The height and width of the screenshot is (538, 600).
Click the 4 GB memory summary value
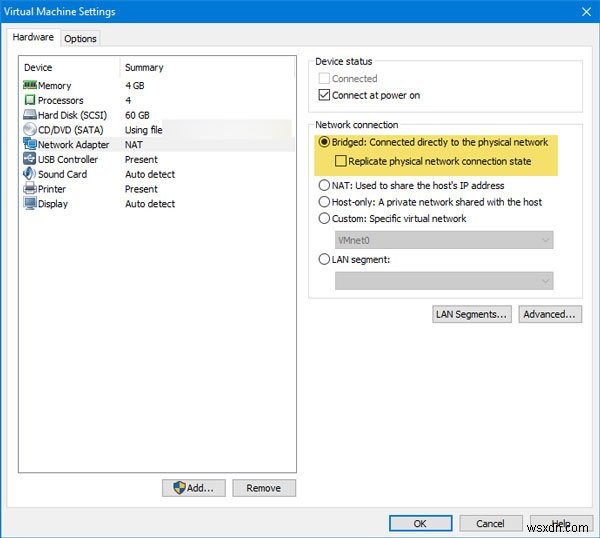[x=135, y=85]
